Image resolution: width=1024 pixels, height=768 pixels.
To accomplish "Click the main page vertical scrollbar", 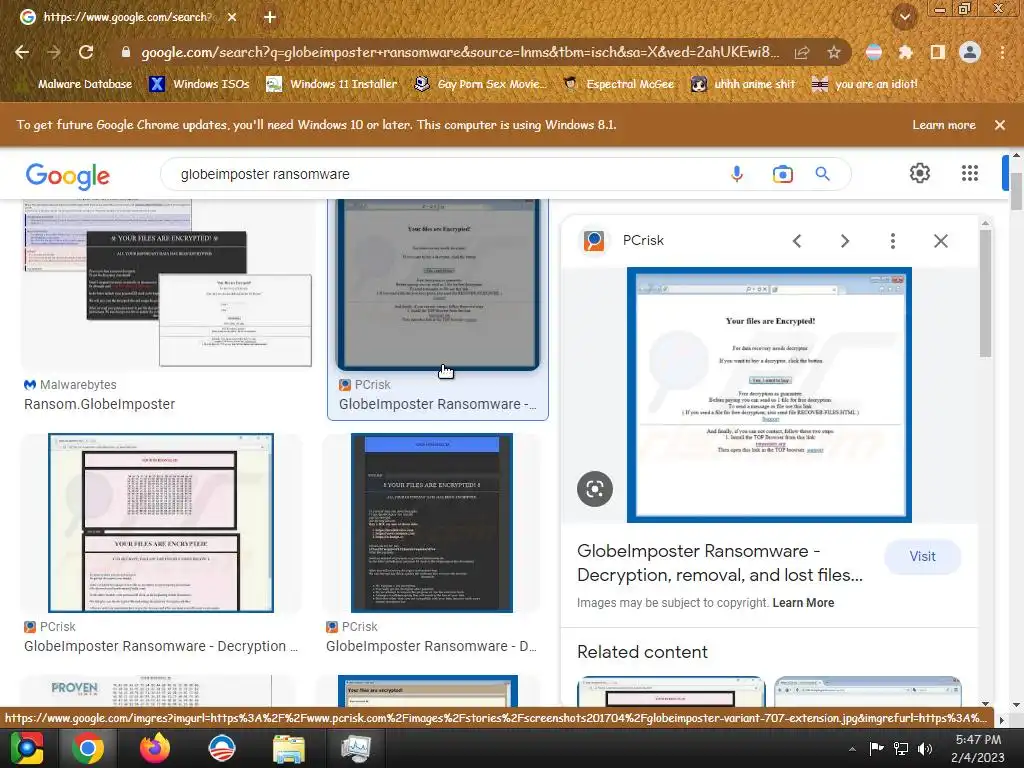I will click(1016, 193).
